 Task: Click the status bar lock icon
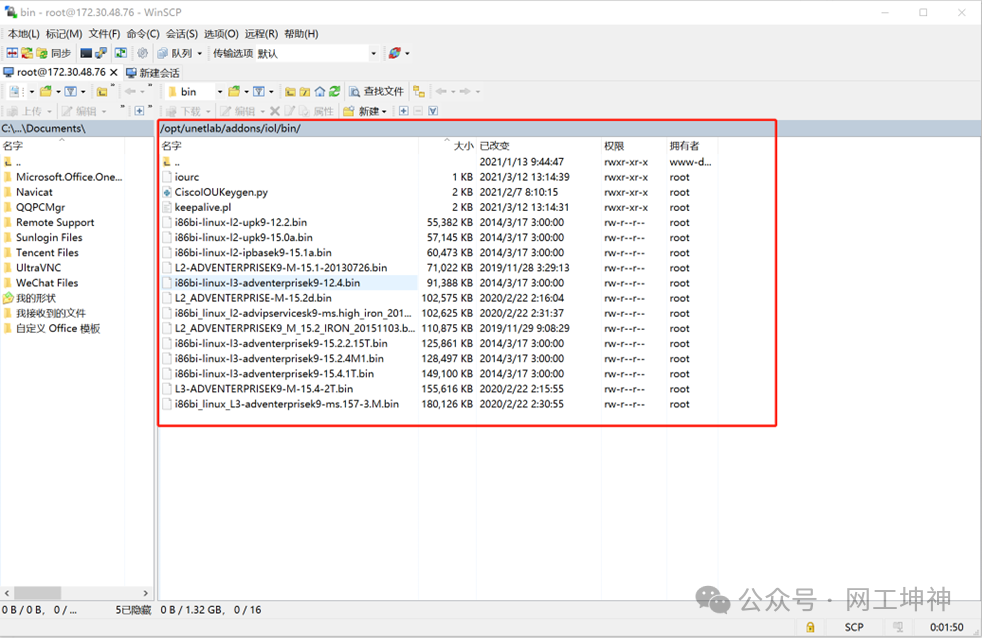(810, 627)
